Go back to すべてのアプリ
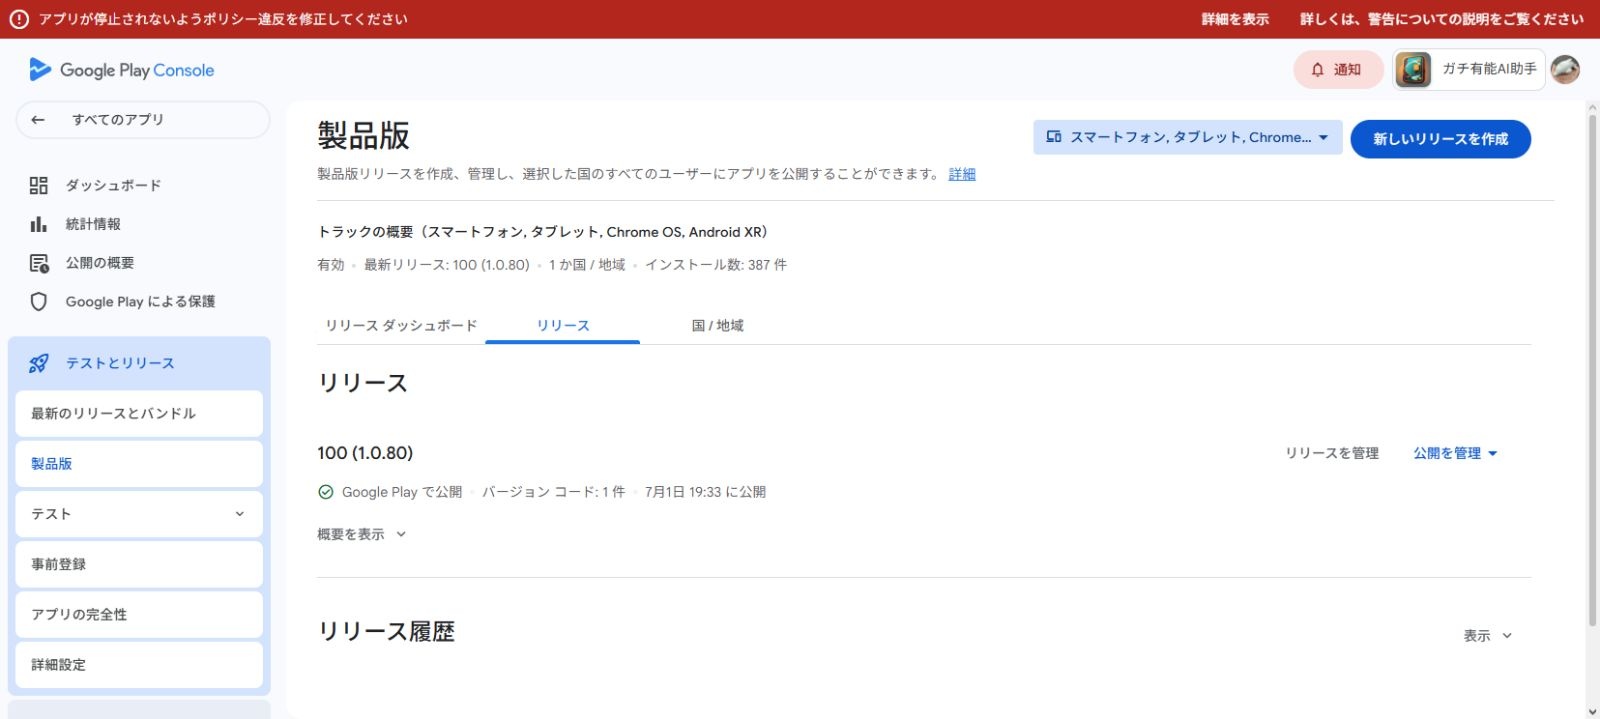The image size is (1600, 719). point(143,120)
